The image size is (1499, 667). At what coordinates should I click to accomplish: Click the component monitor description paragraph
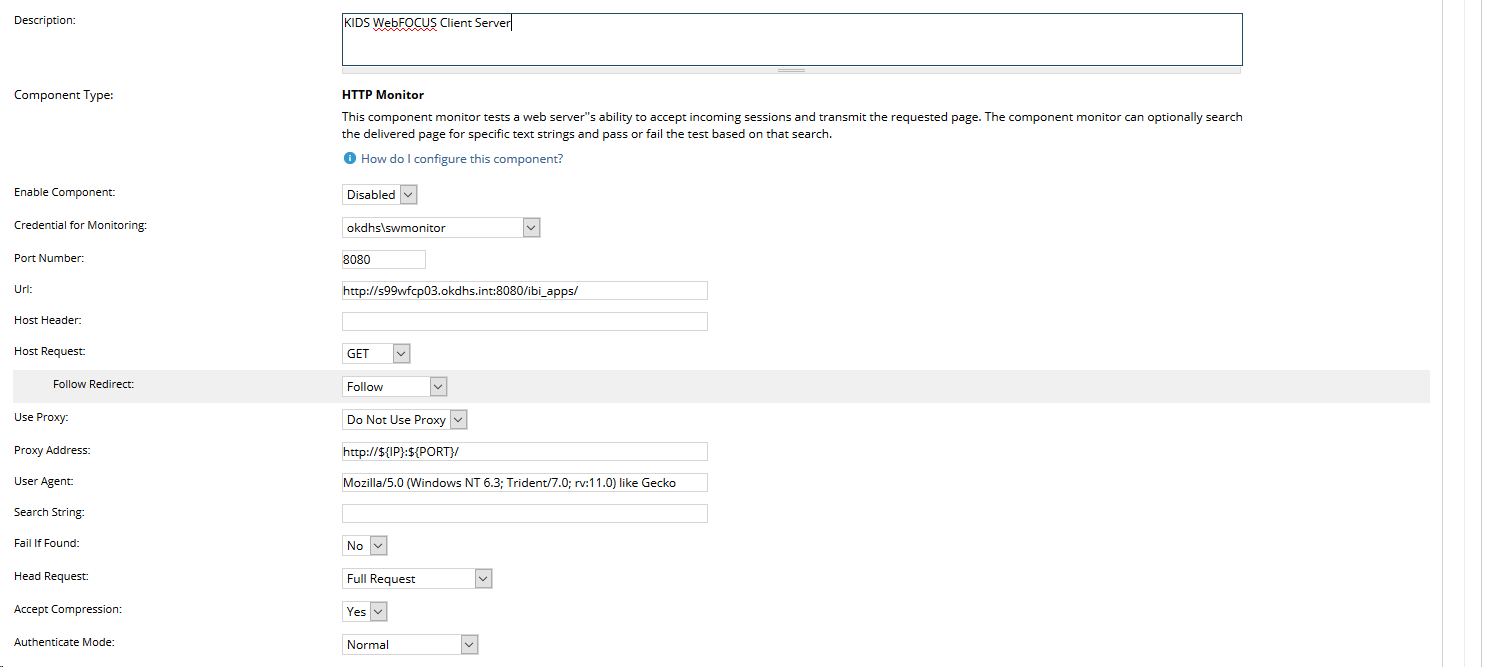[x=792, y=125]
